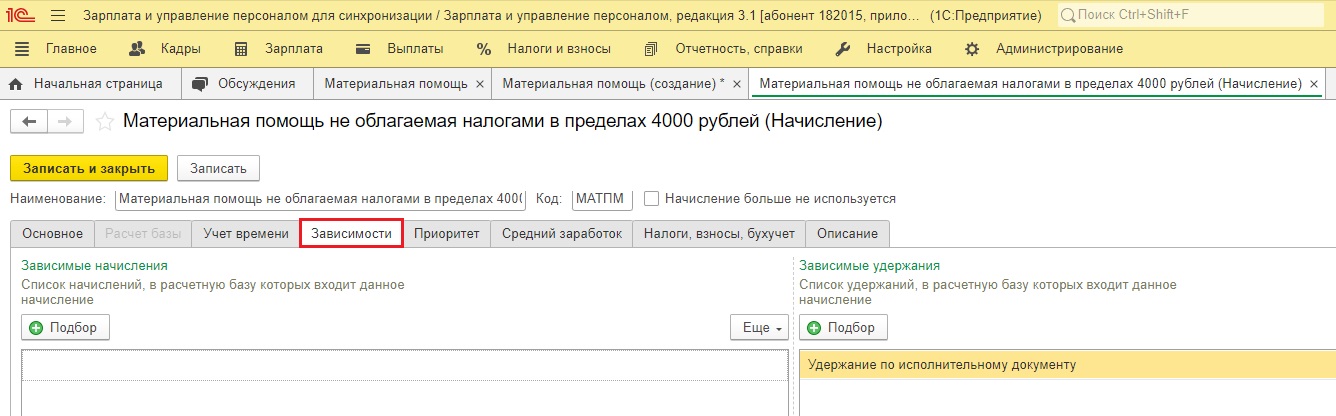Go back with the left arrow button
The width and height of the screenshot is (1336, 416).
pos(29,121)
